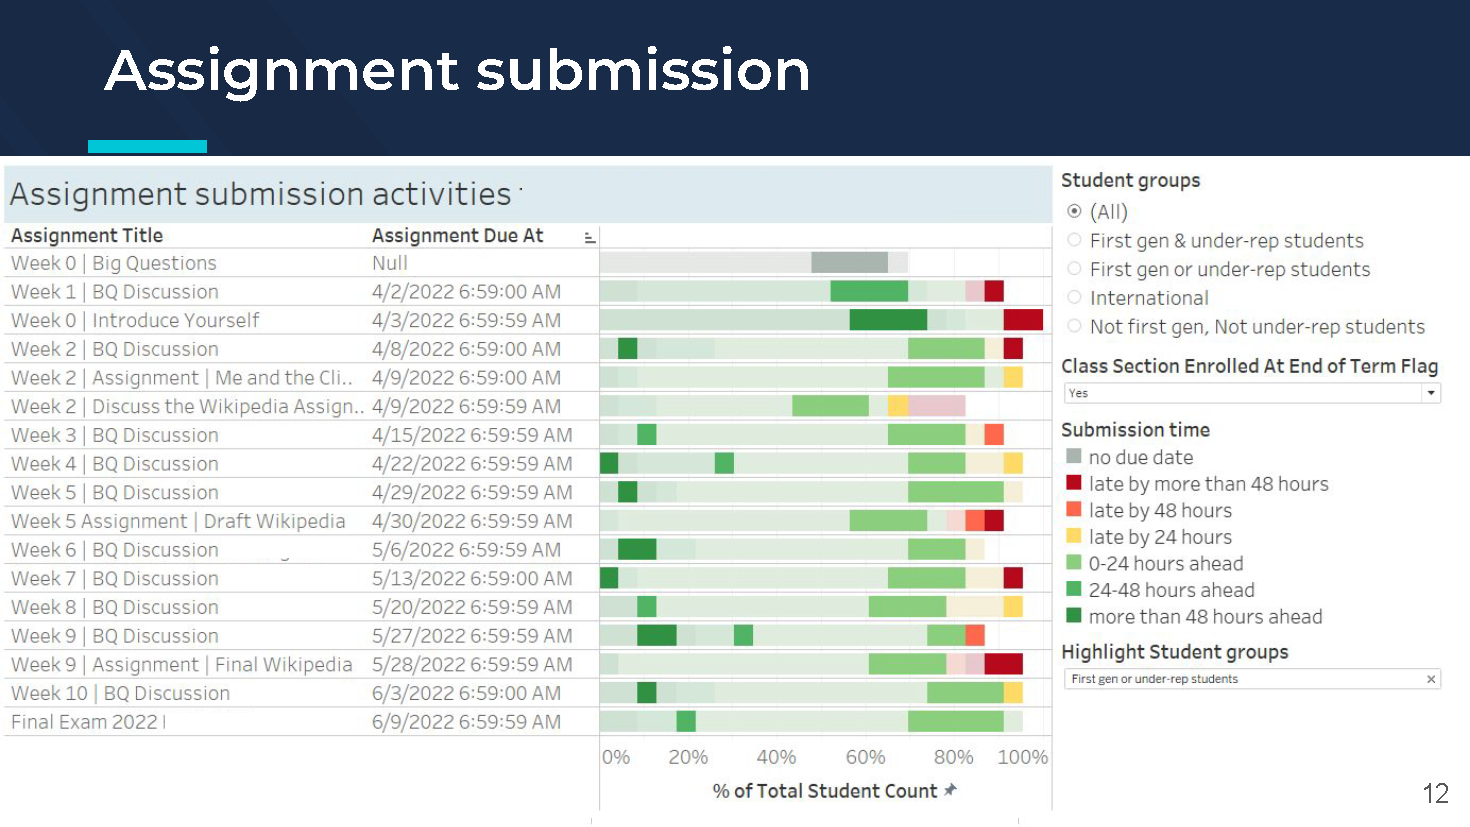
Task: Click the 0-24 hours ahead legend swatch
Action: point(1074,562)
